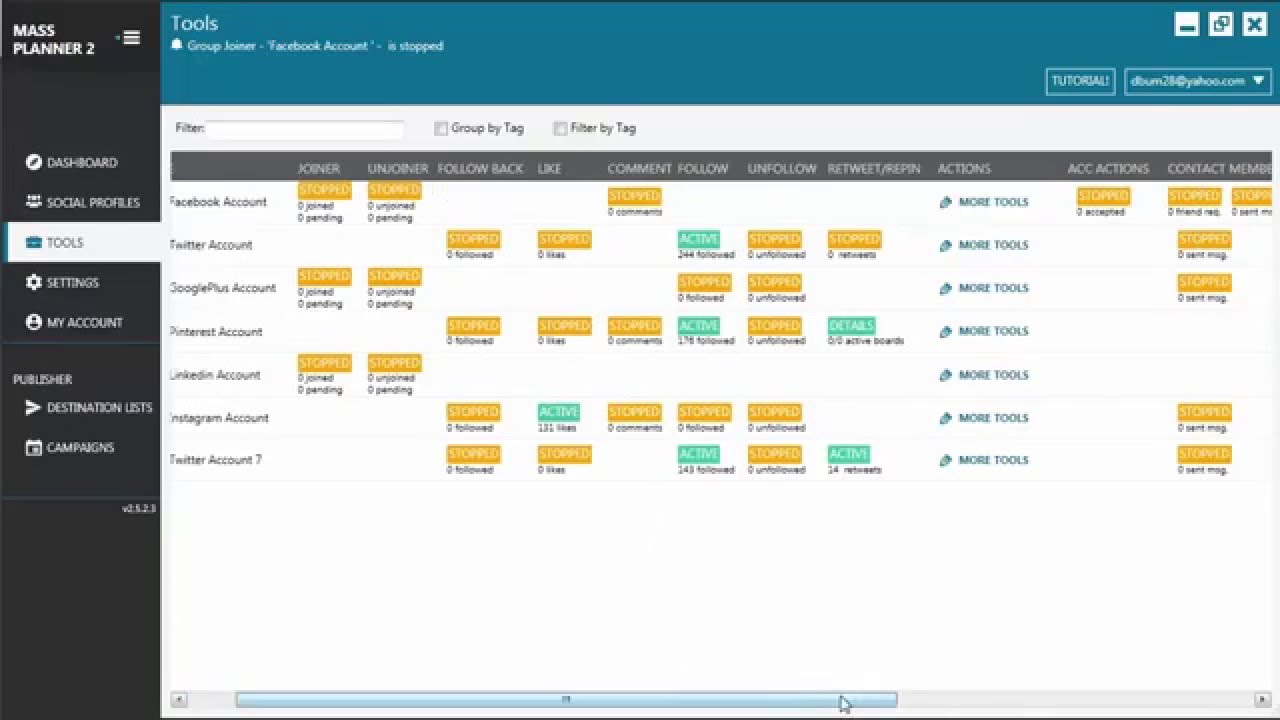Open Dashboard from the sidebar
Viewport: 1280px width, 720px height.
[x=80, y=162]
